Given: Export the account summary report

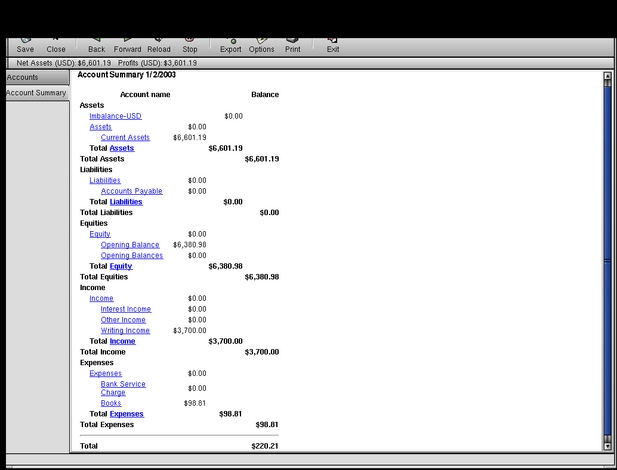Looking at the screenshot, I should (231, 45).
